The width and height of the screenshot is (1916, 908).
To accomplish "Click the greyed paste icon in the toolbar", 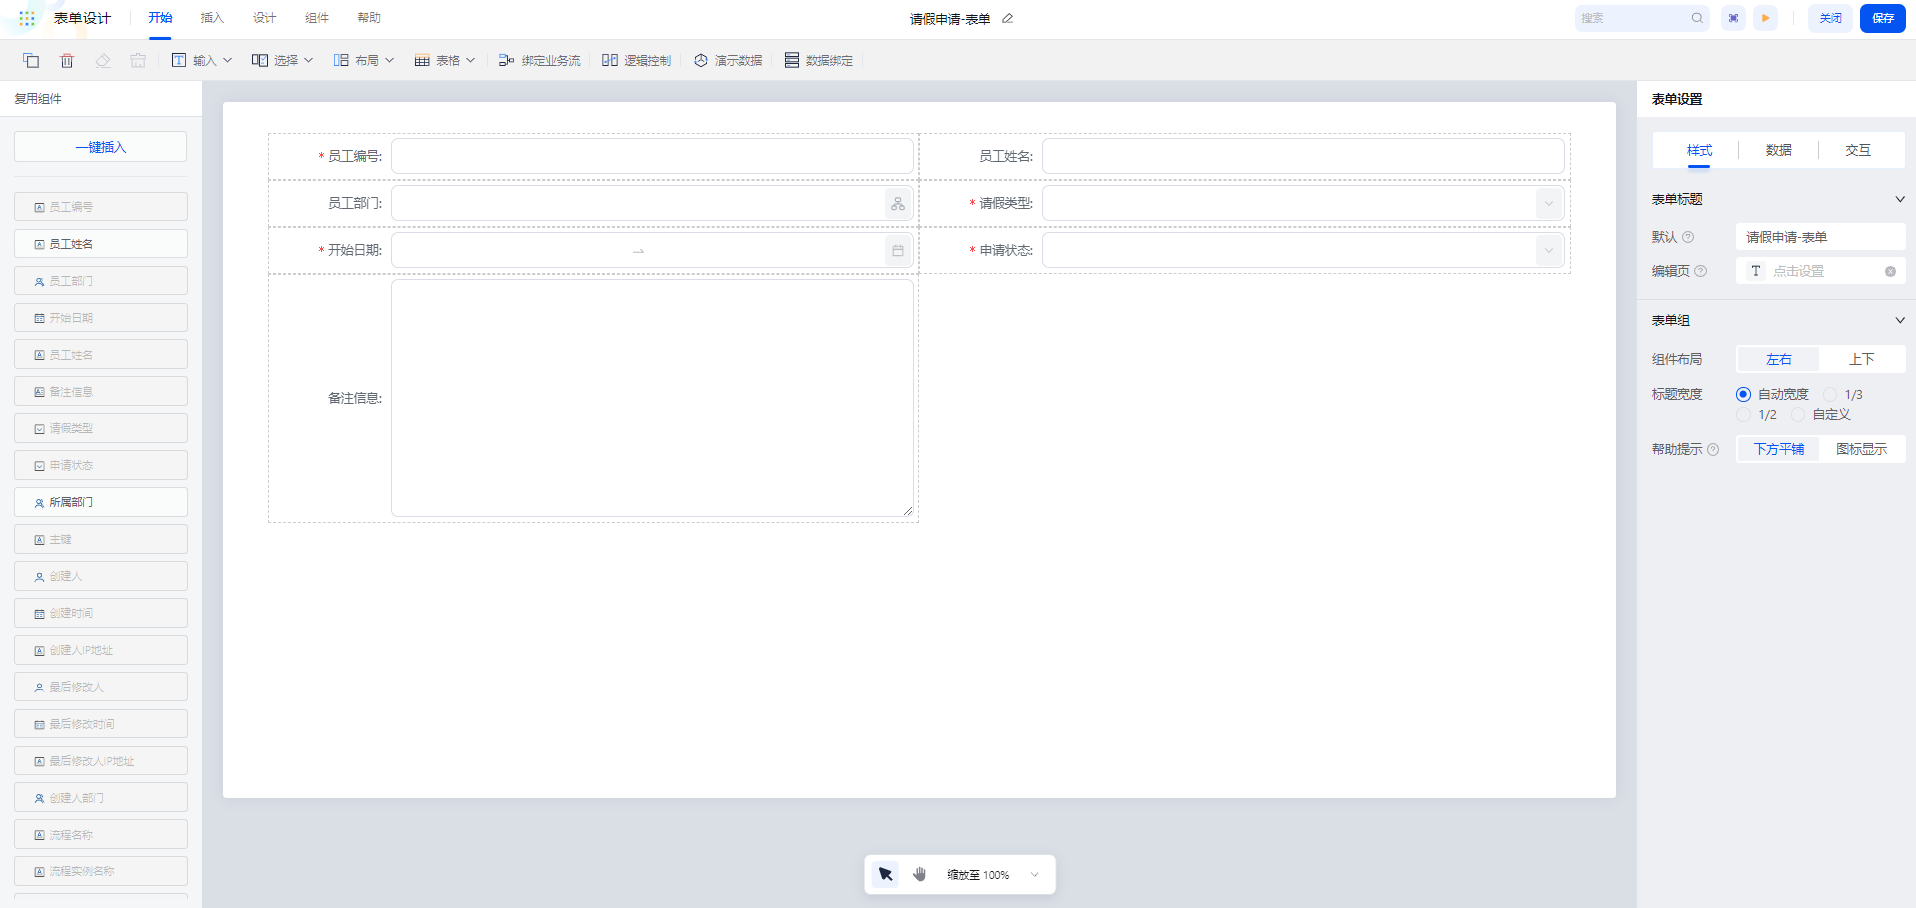I will (x=138, y=60).
